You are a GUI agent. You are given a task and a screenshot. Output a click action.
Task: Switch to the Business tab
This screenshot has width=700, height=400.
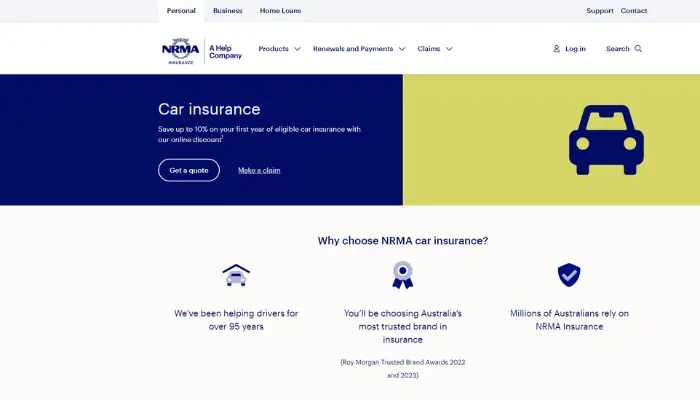point(228,11)
